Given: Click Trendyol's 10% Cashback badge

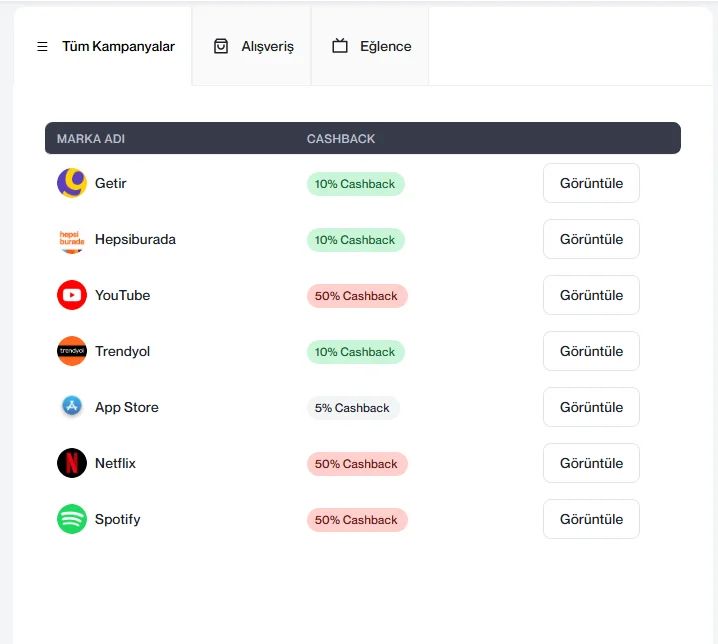Looking at the screenshot, I should point(355,352).
